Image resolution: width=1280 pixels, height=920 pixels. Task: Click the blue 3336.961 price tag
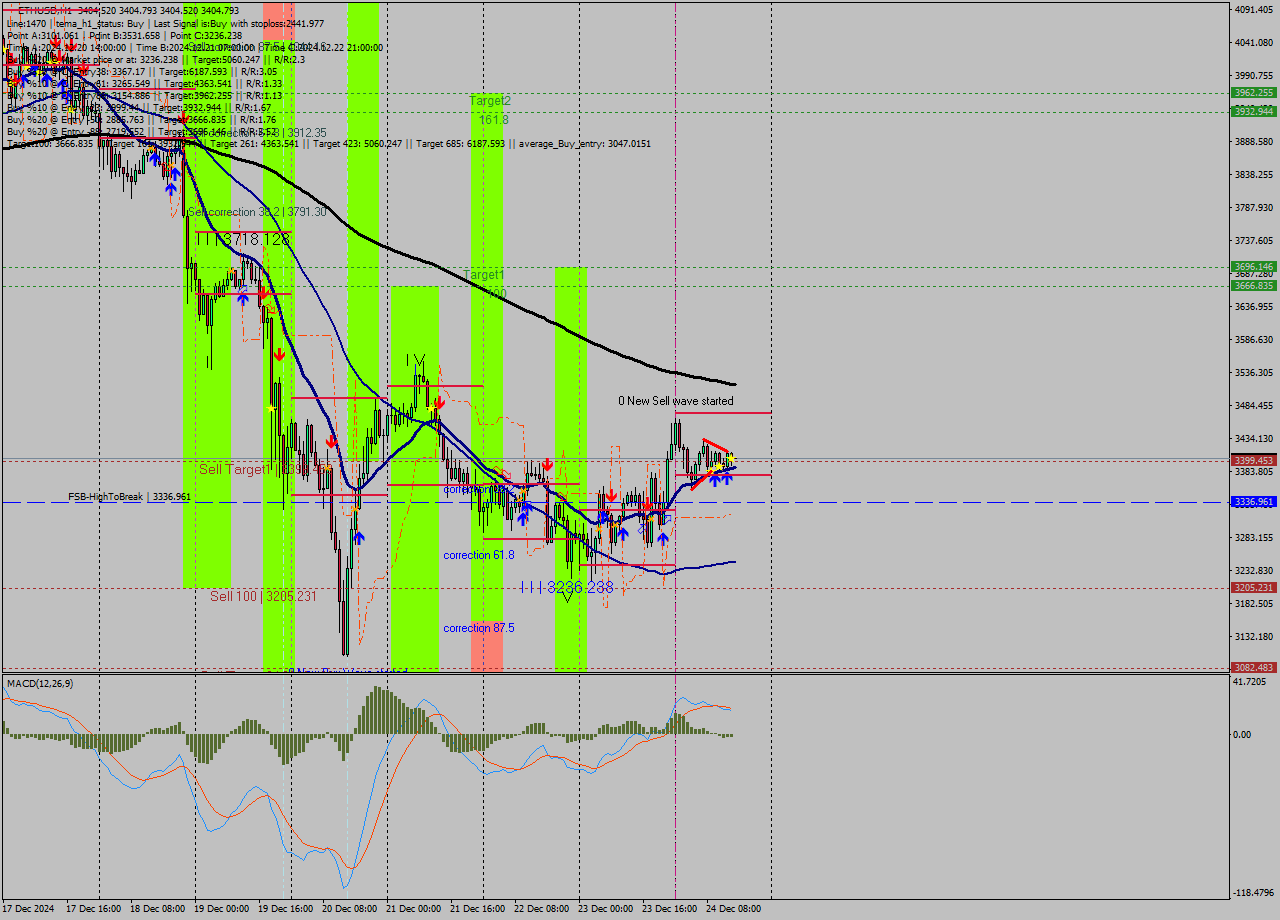[x=1253, y=502]
